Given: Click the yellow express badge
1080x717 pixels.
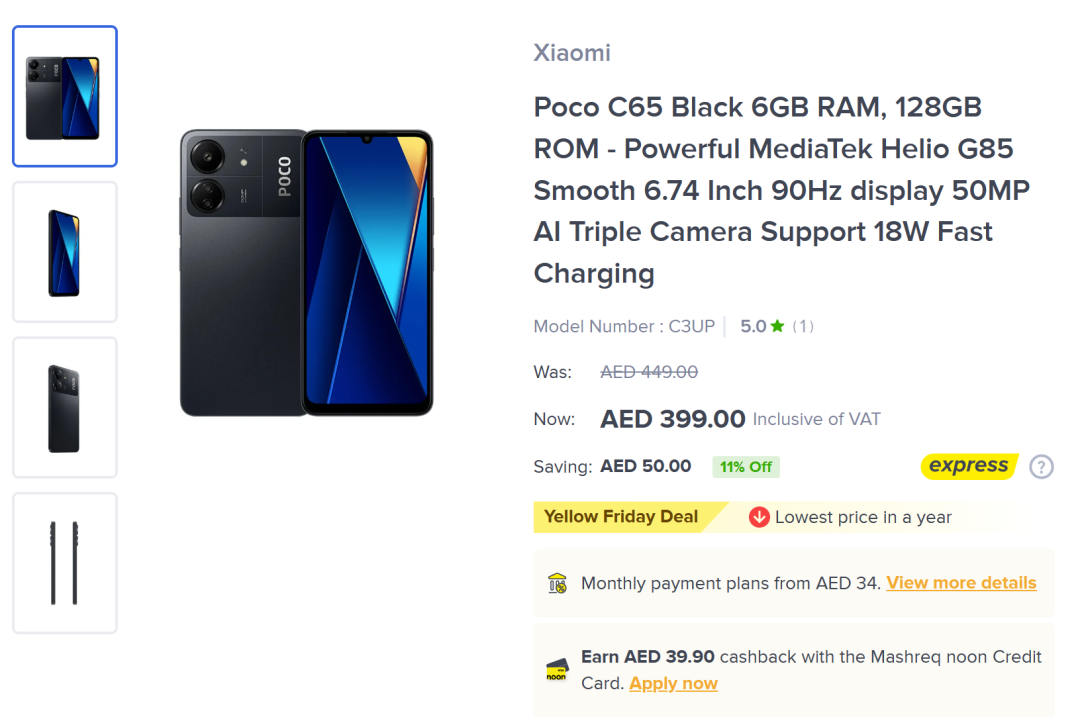Looking at the screenshot, I should (968, 466).
